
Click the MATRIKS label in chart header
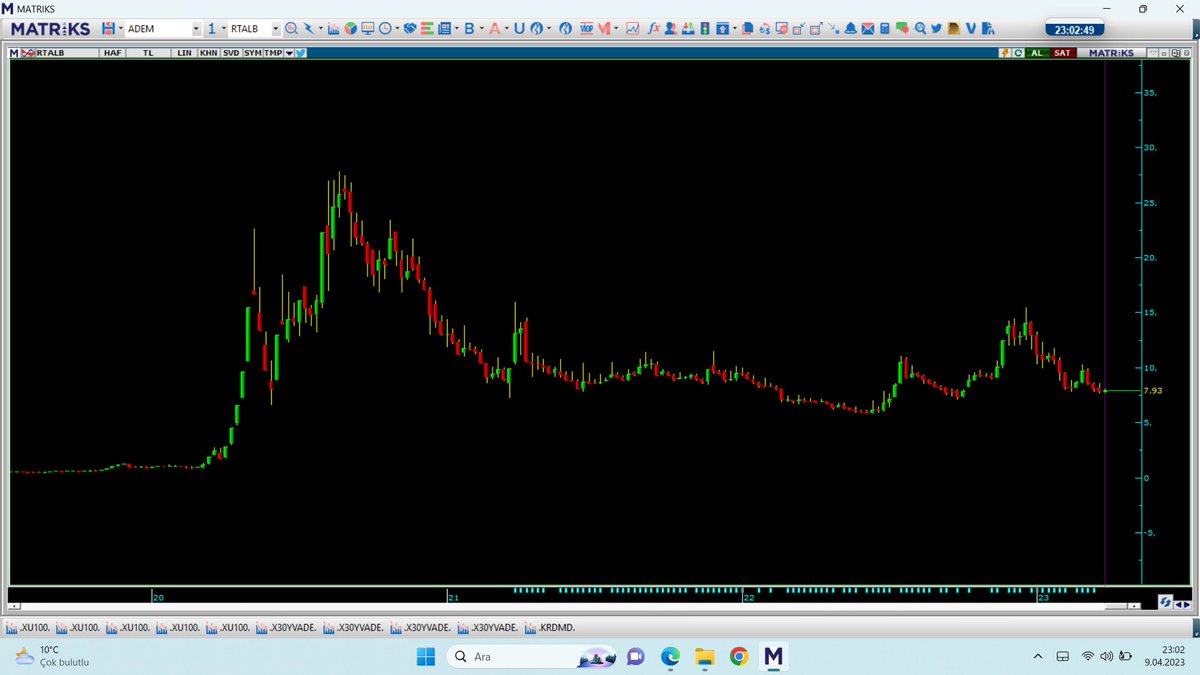(x=1111, y=52)
